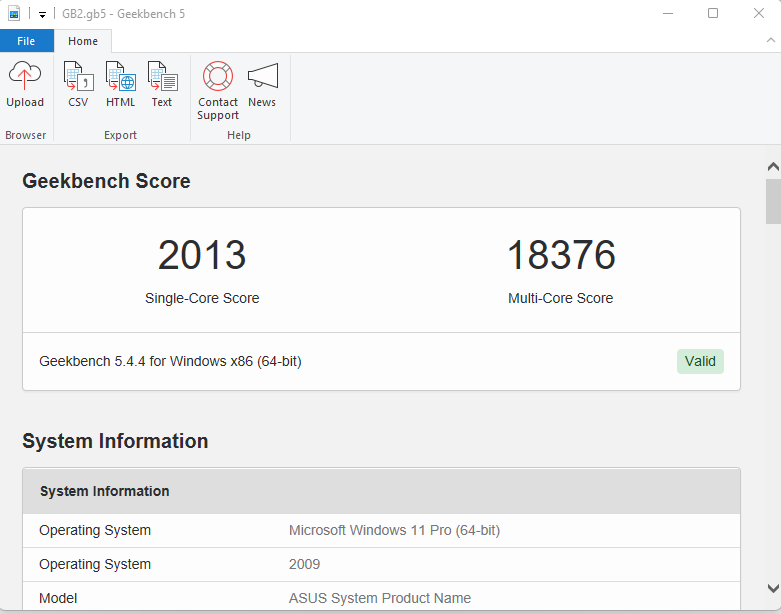Click the Multi-Core Score label

(x=560, y=298)
